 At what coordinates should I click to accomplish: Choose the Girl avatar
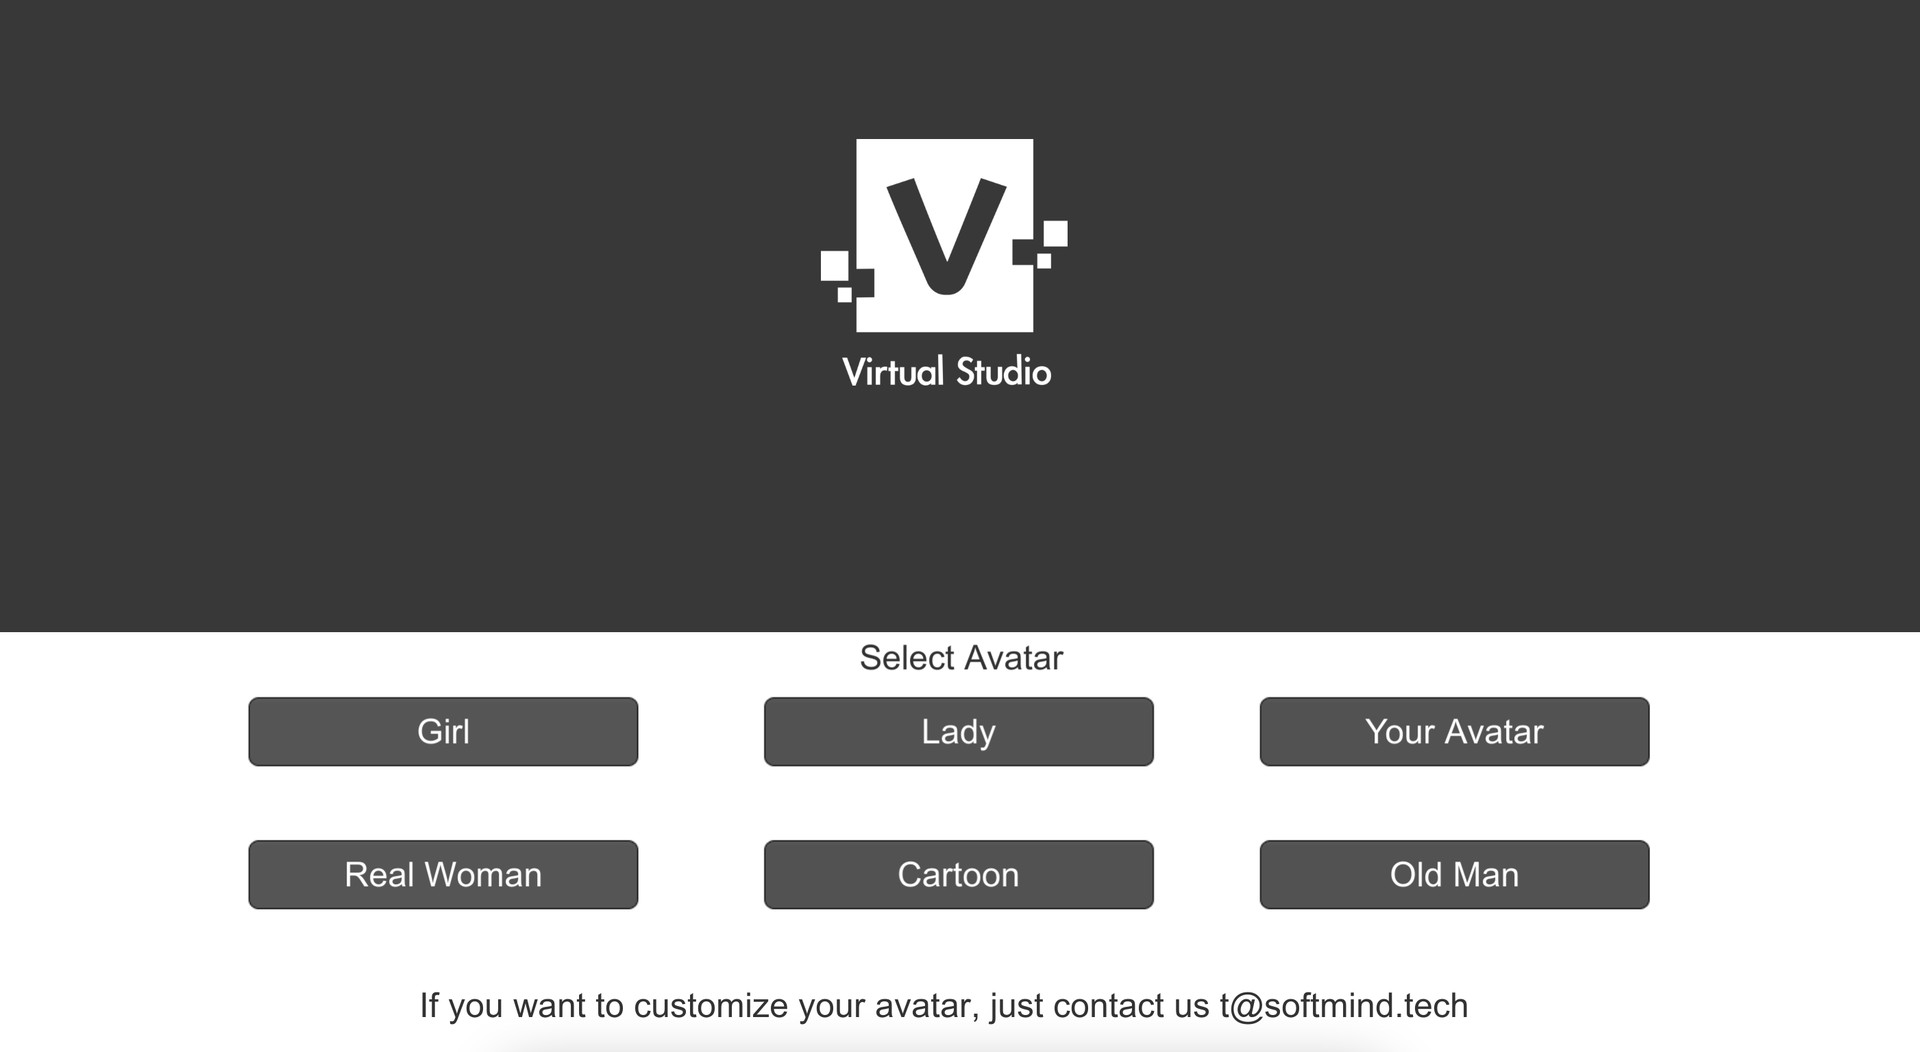click(x=443, y=732)
